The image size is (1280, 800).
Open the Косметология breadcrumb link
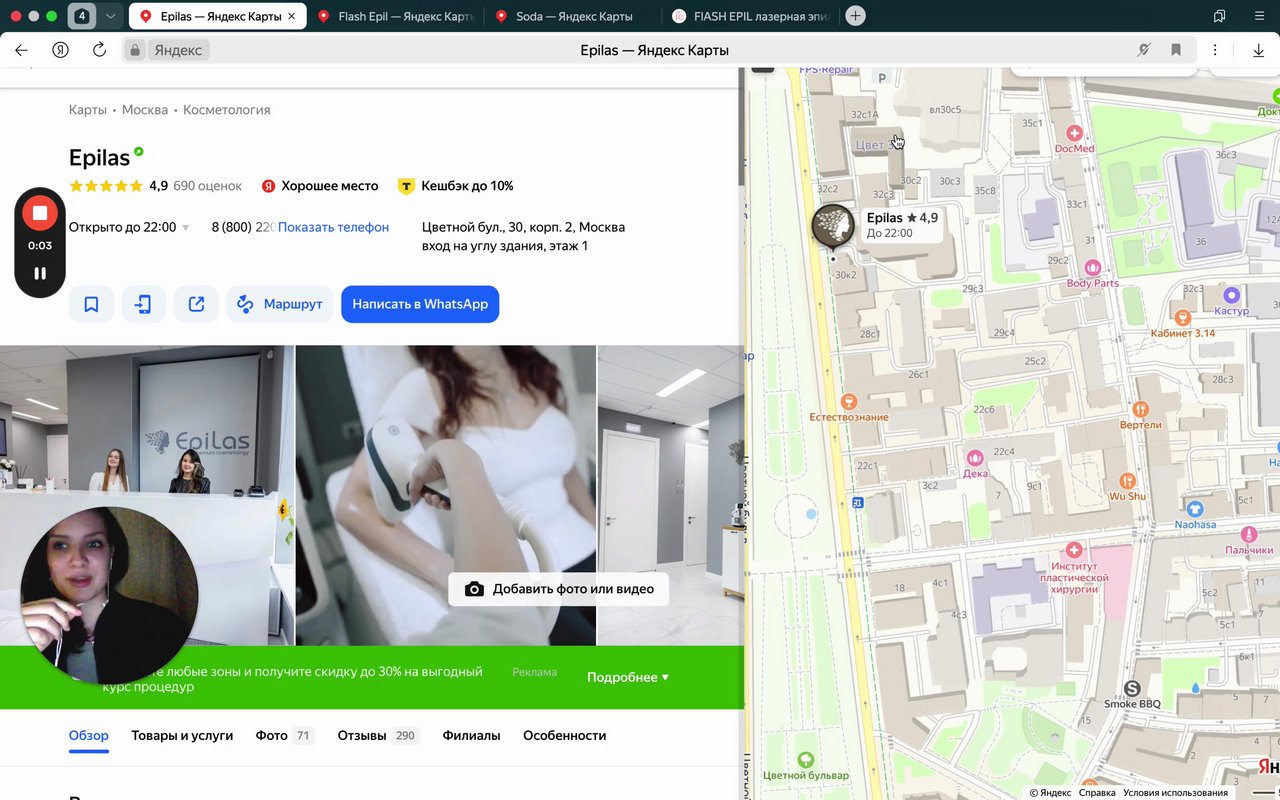tap(226, 110)
